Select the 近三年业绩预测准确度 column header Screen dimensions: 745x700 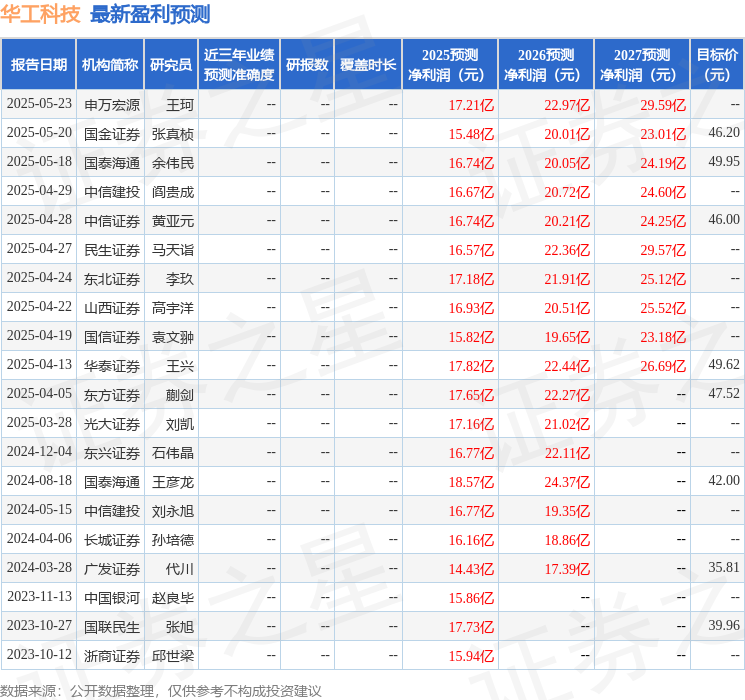pos(239,65)
